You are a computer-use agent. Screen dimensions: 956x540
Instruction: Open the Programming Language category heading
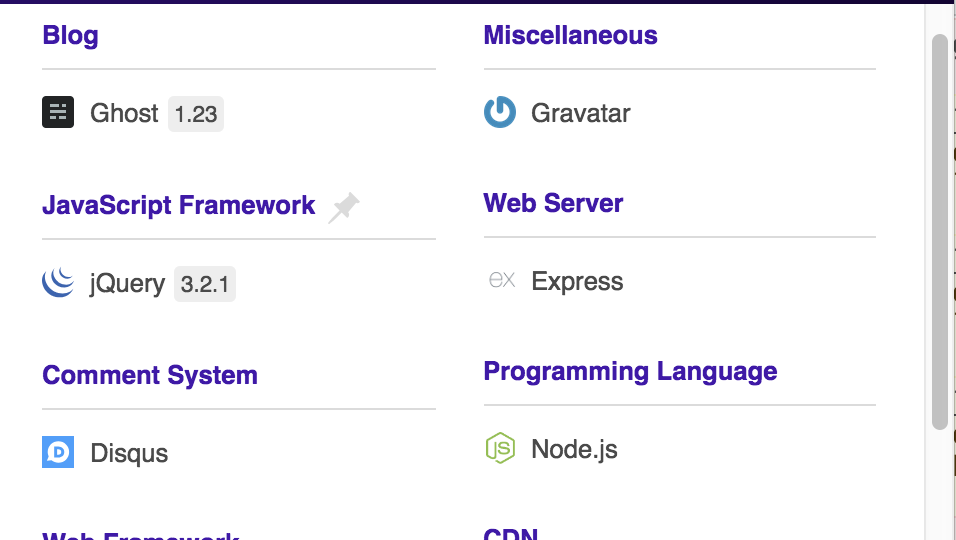click(630, 372)
